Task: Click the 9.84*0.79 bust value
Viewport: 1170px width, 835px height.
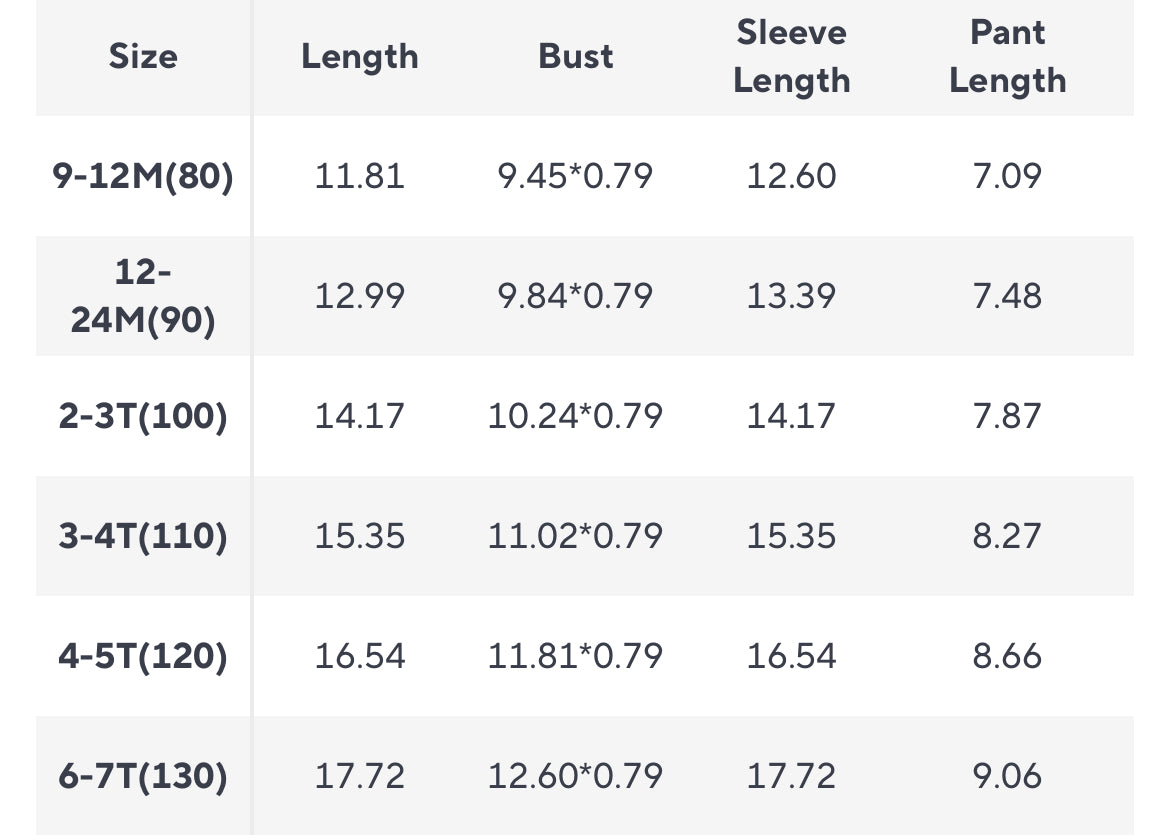Action: [x=575, y=296]
